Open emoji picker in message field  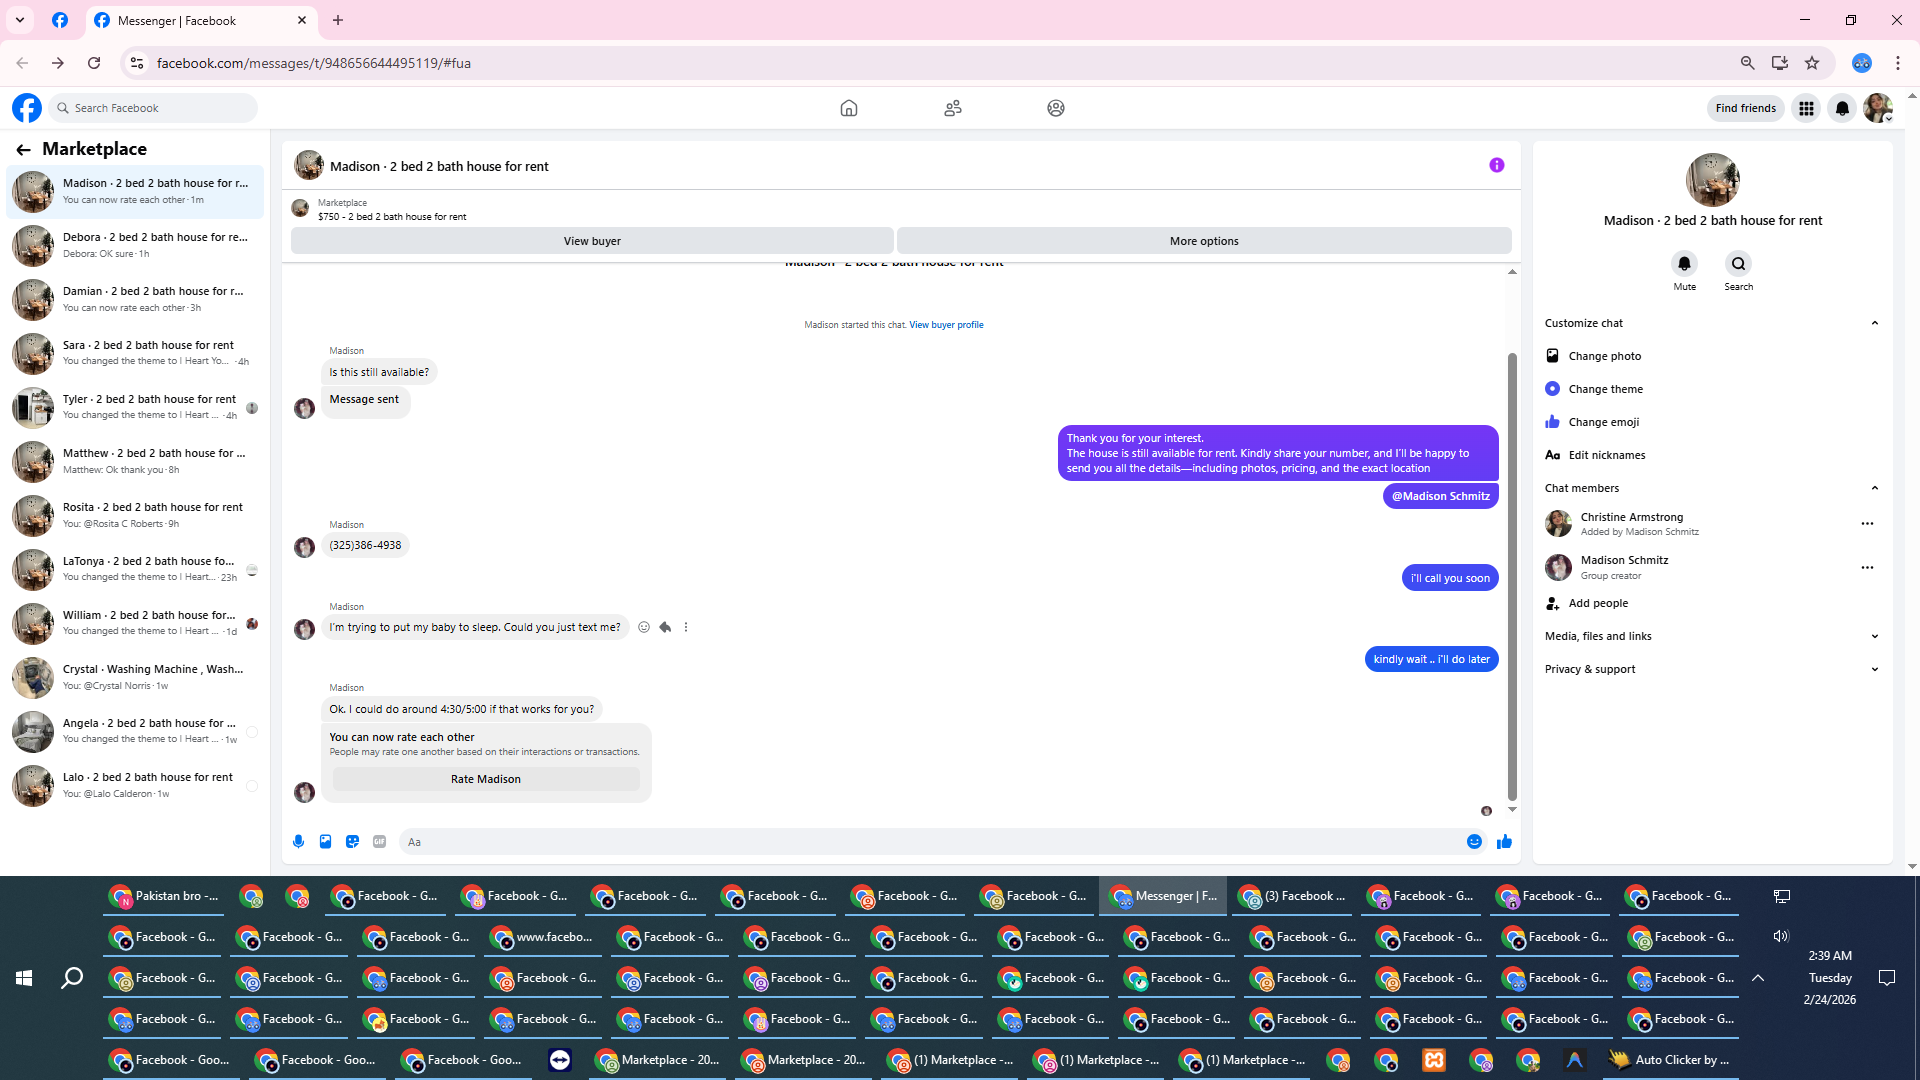pos(1474,842)
